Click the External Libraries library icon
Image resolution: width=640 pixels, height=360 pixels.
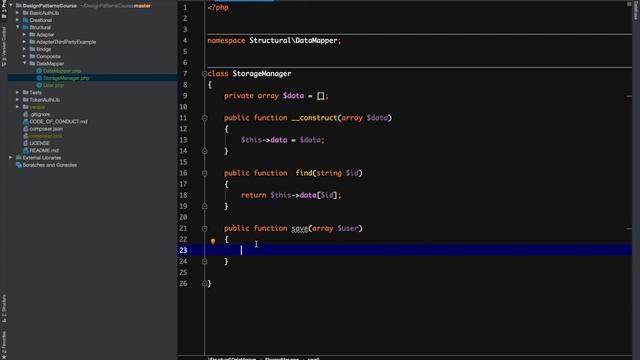[19, 158]
